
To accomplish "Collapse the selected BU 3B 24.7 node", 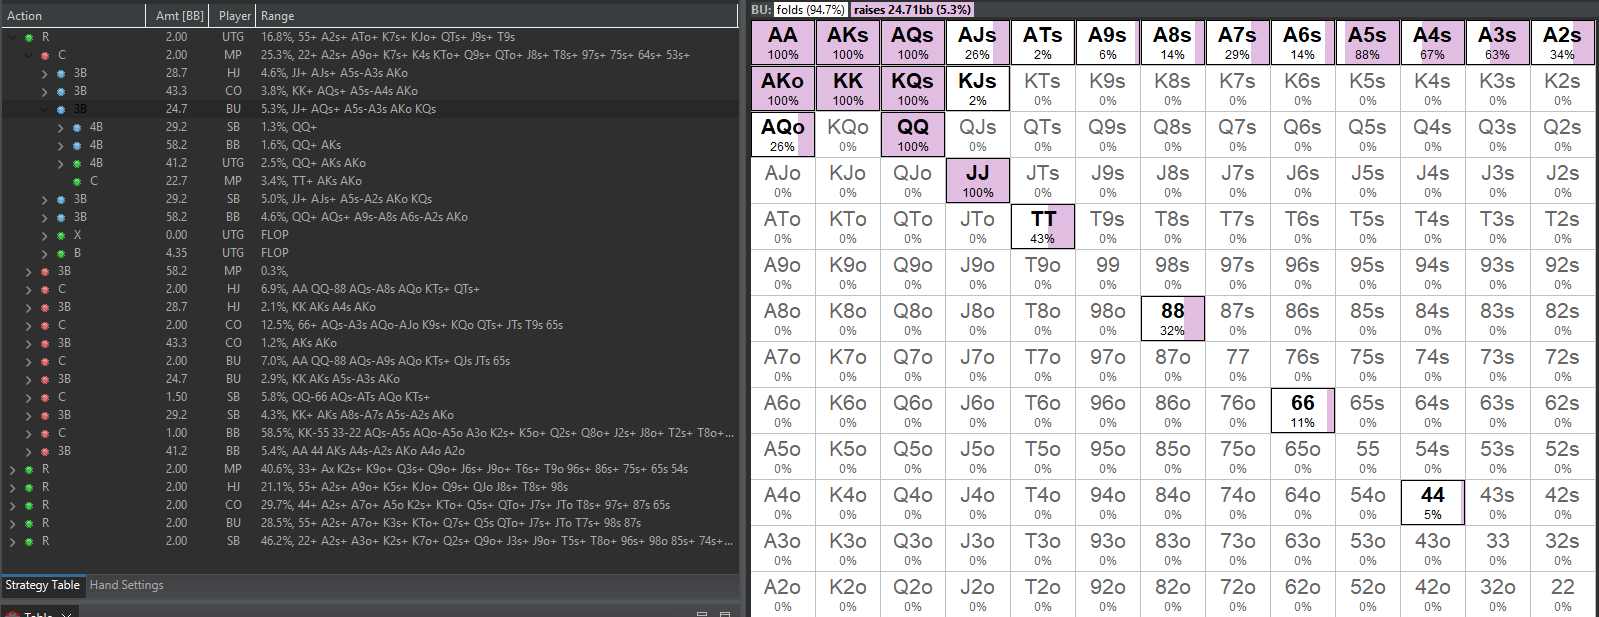I will (45, 109).
